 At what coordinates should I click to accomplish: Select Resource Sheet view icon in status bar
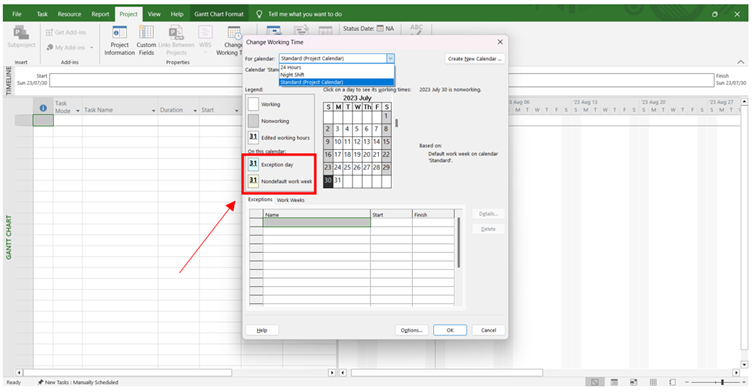pyautogui.click(x=653, y=382)
